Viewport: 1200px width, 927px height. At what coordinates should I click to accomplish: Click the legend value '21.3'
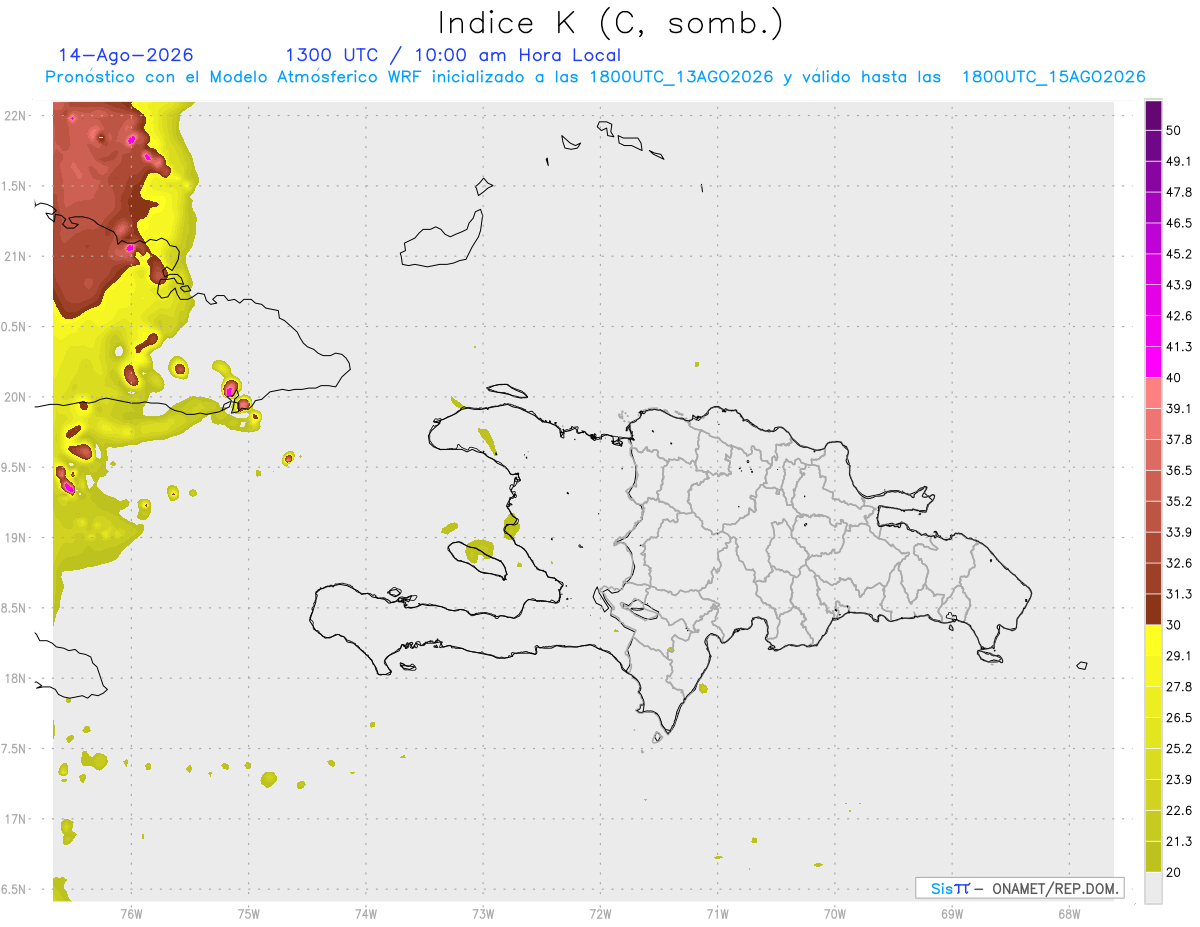pos(1179,842)
